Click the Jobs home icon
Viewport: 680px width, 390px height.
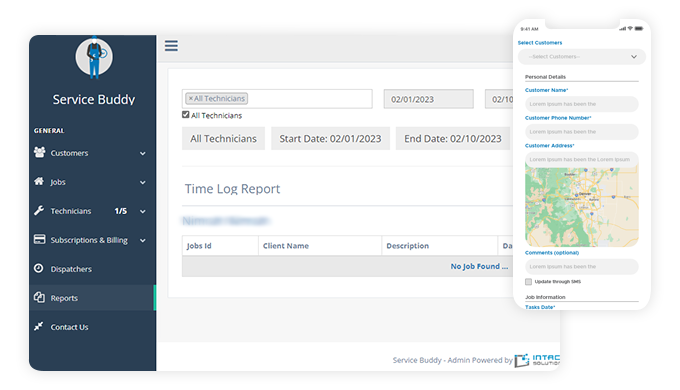39,181
